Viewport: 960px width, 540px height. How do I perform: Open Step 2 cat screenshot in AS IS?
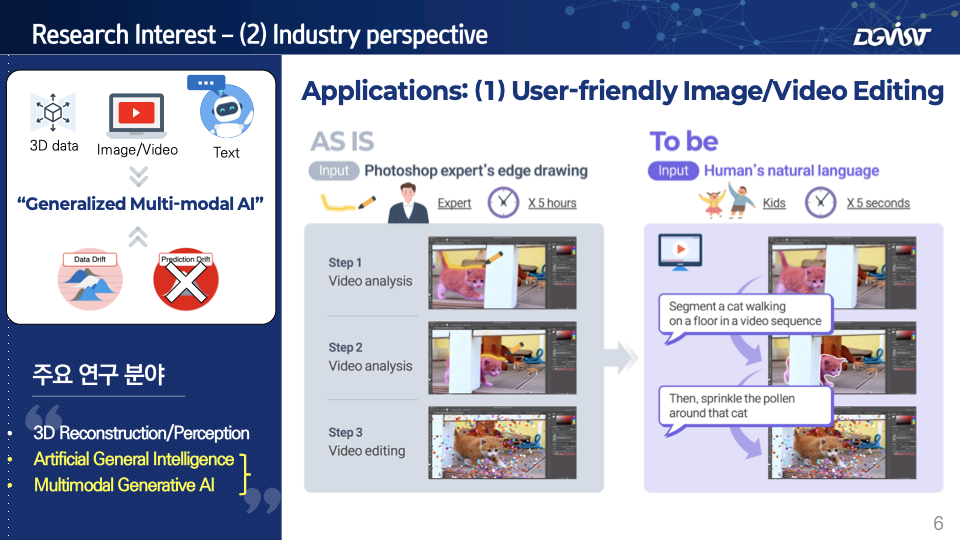tap(502, 358)
